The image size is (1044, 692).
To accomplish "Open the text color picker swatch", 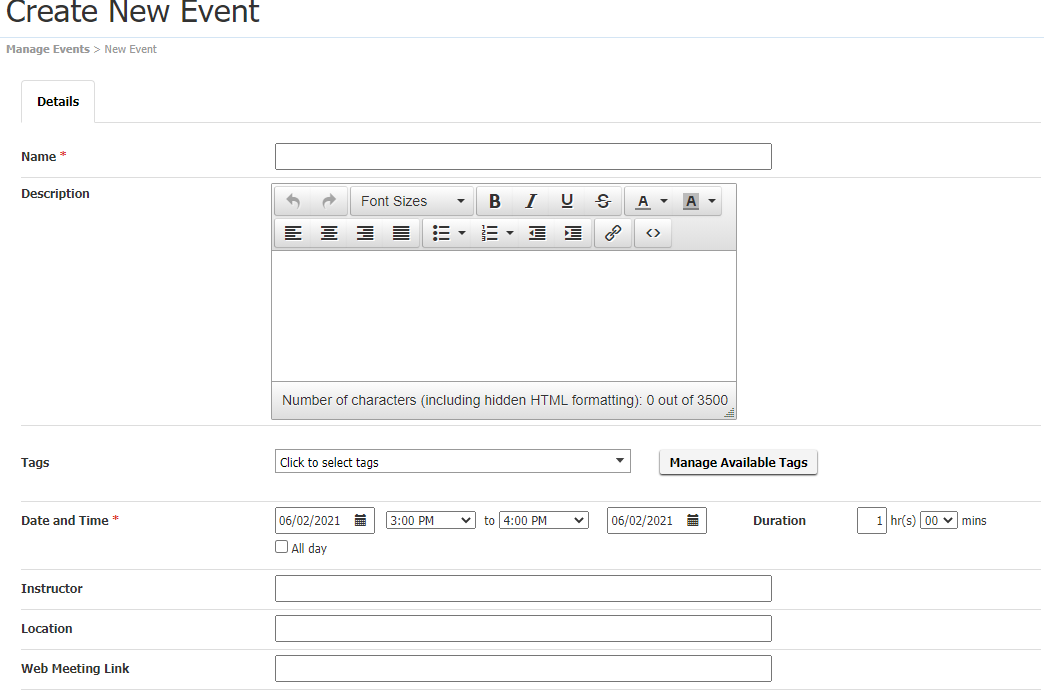I will 645,200.
